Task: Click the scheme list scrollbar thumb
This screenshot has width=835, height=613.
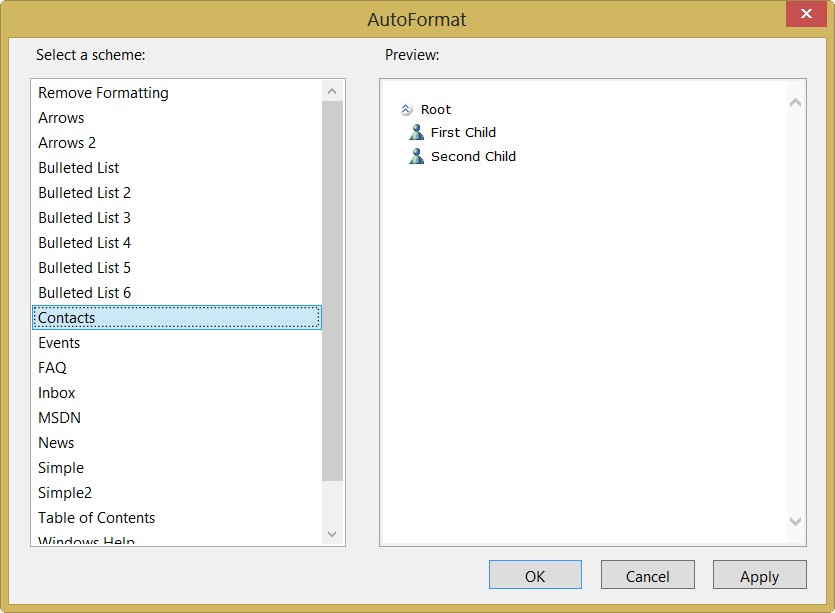Action: click(332, 291)
